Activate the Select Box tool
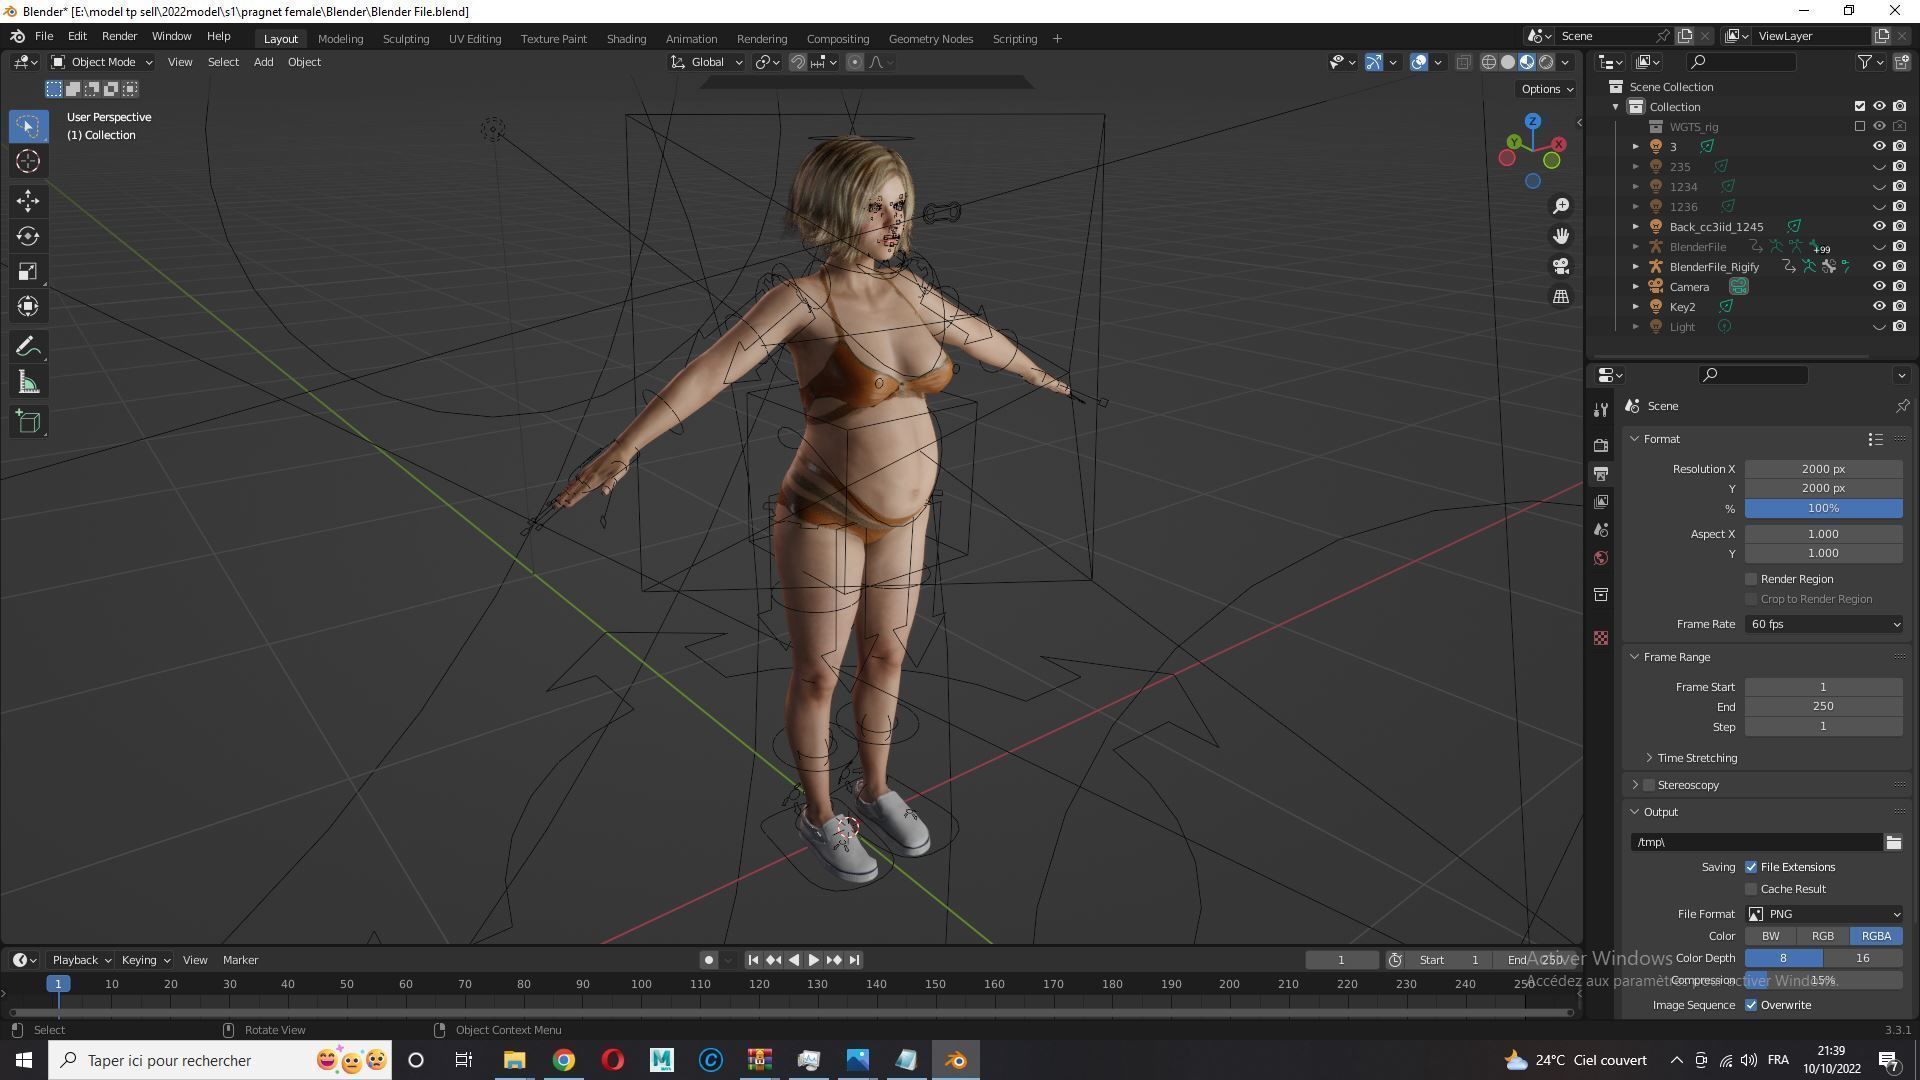This screenshot has width=1920, height=1080. 28,126
